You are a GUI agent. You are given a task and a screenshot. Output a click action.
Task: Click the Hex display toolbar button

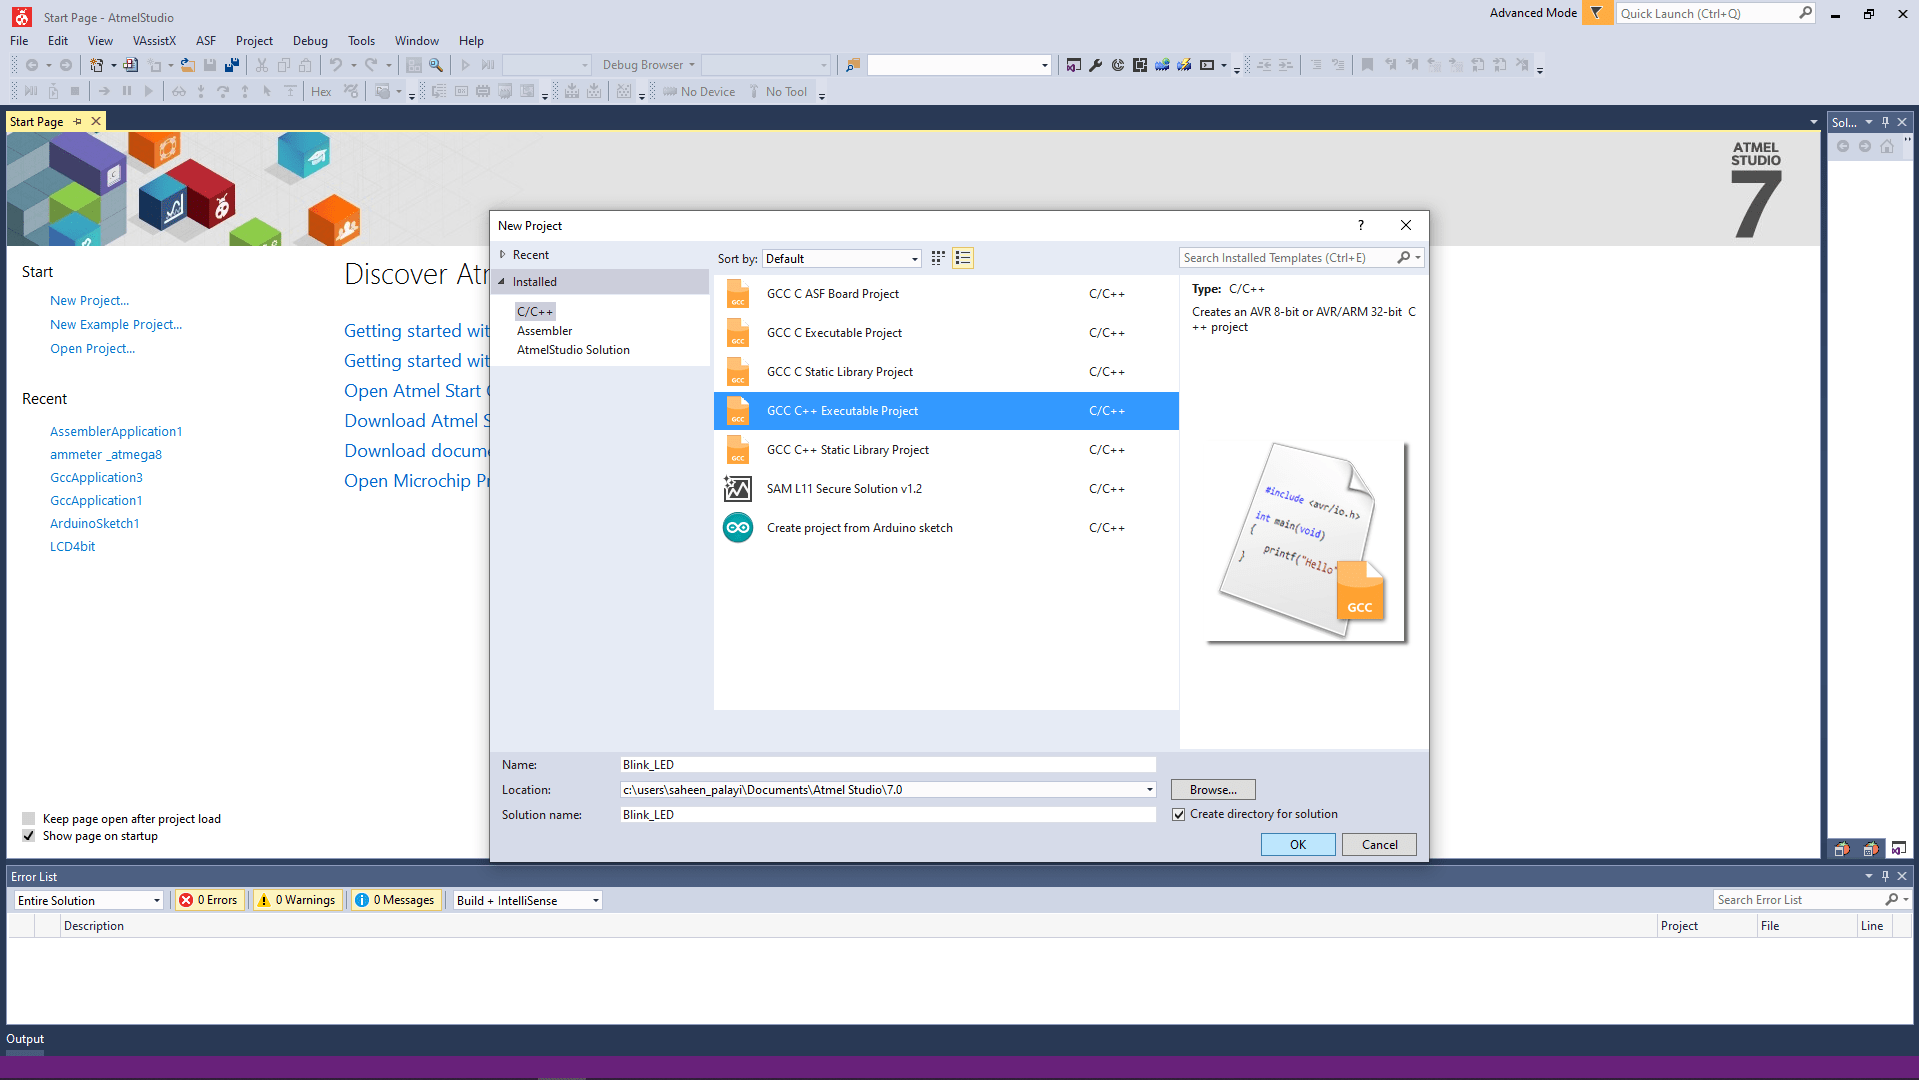coord(321,92)
